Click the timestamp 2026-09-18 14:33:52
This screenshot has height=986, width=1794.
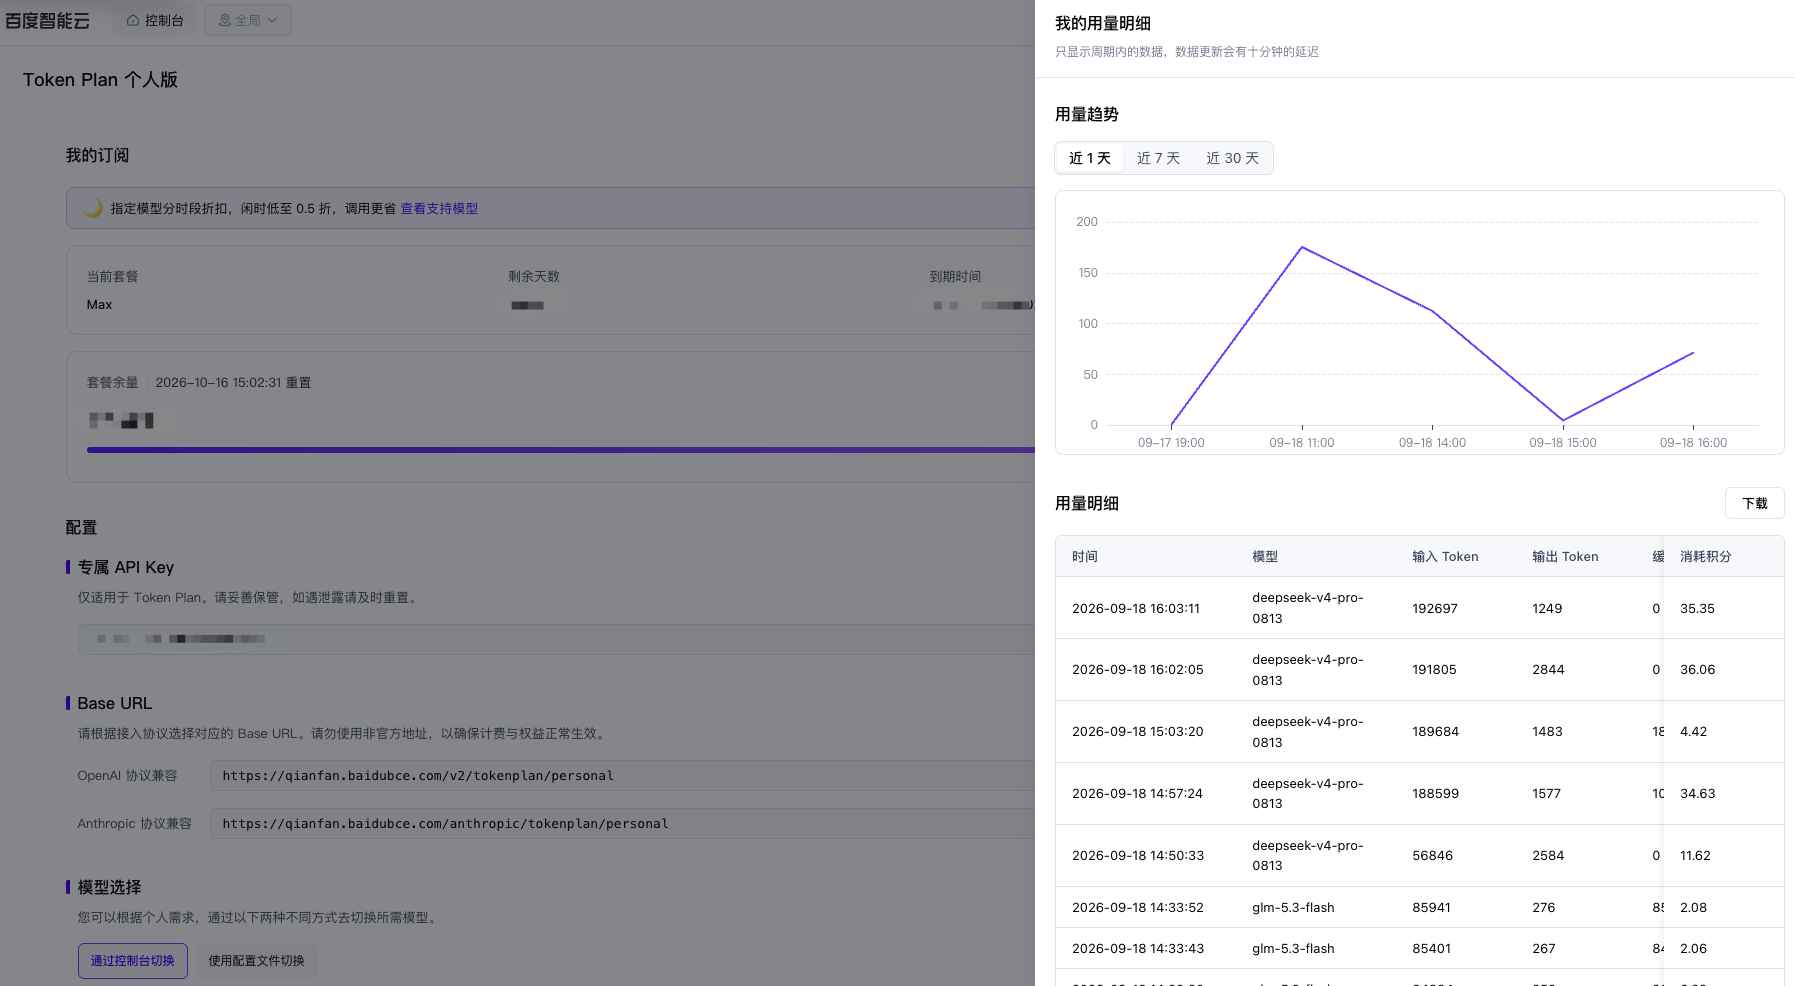point(1138,908)
